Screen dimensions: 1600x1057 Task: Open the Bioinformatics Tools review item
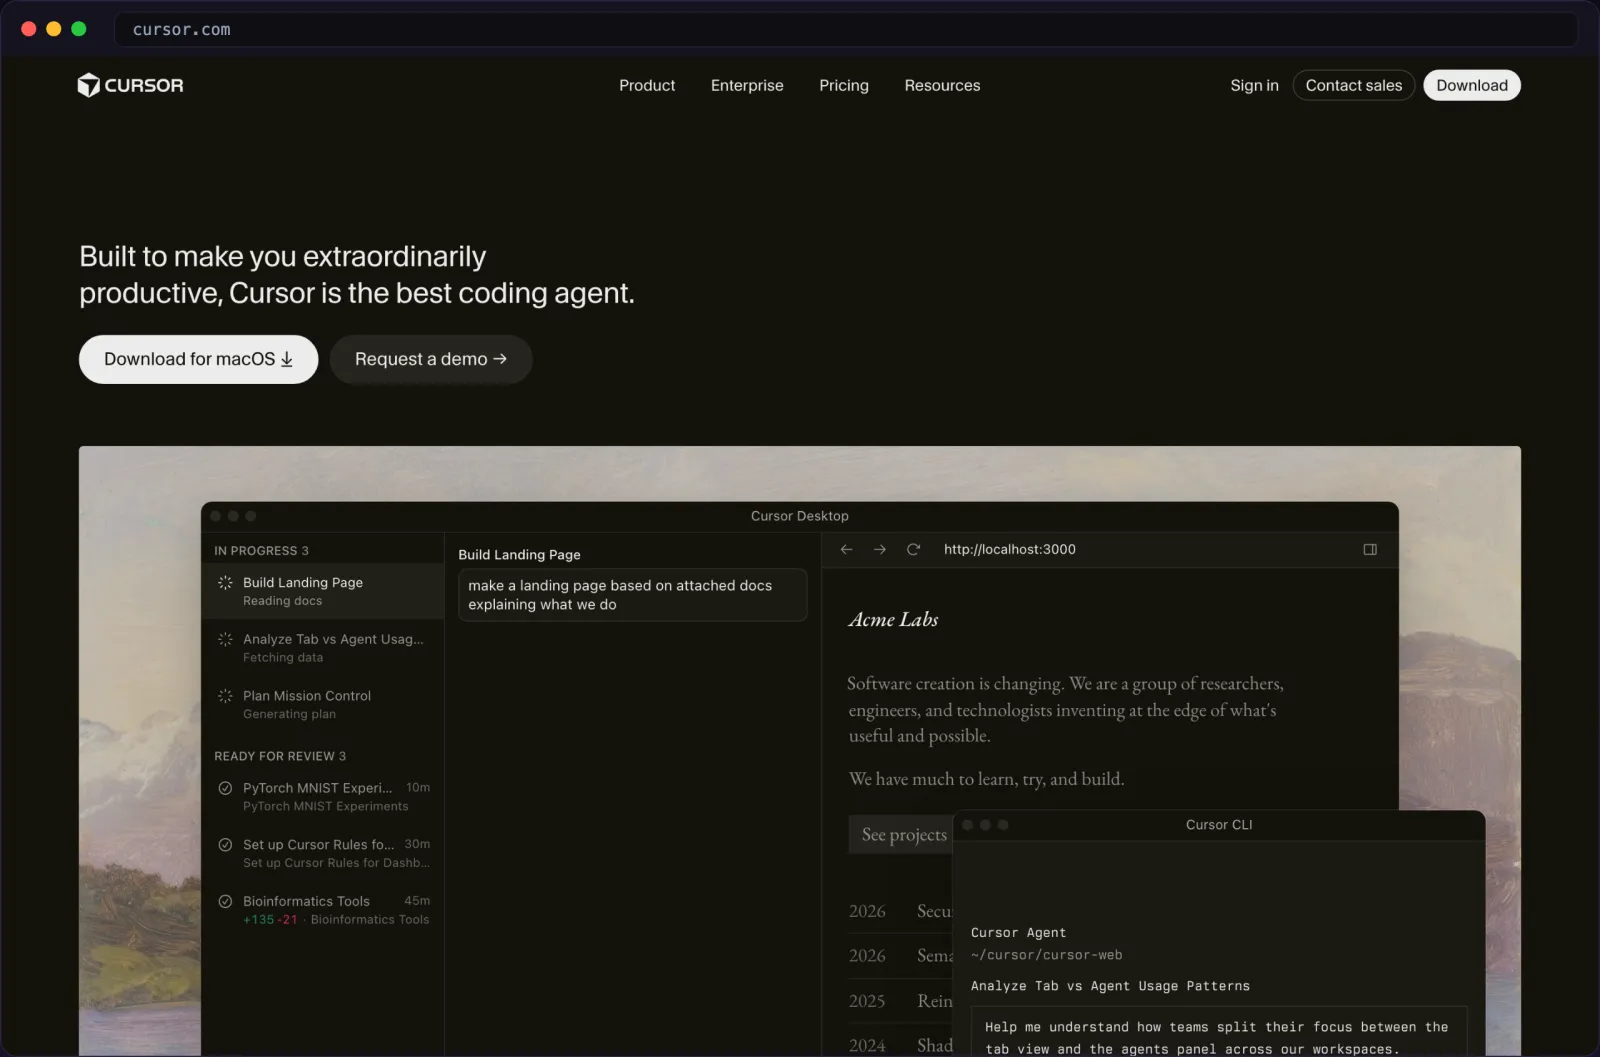click(x=323, y=910)
